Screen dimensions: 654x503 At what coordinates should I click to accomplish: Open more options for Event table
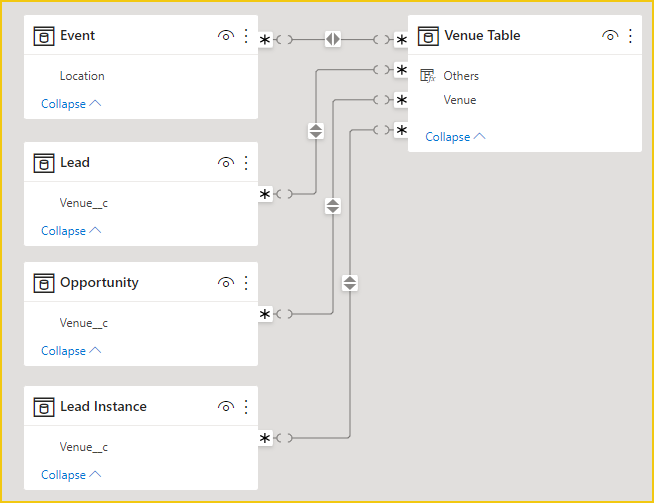coord(246,36)
